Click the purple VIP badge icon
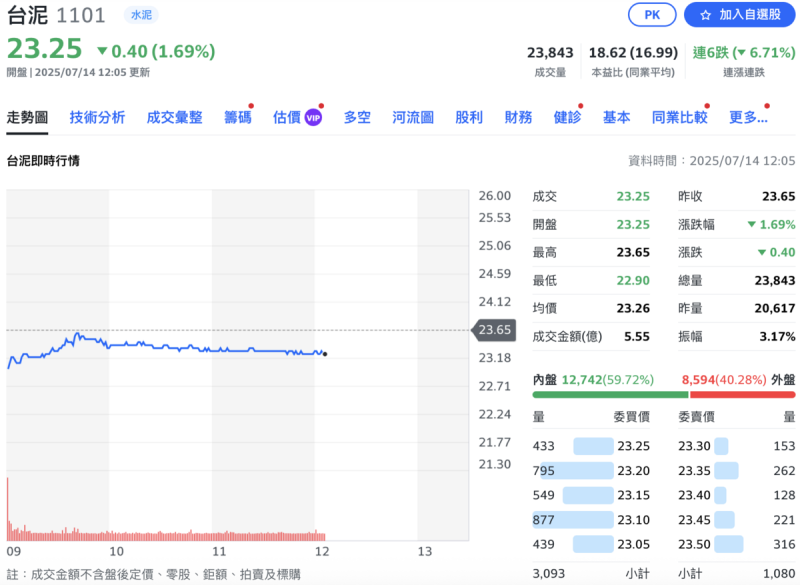Viewport: 800px width, 585px height. coord(313,118)
